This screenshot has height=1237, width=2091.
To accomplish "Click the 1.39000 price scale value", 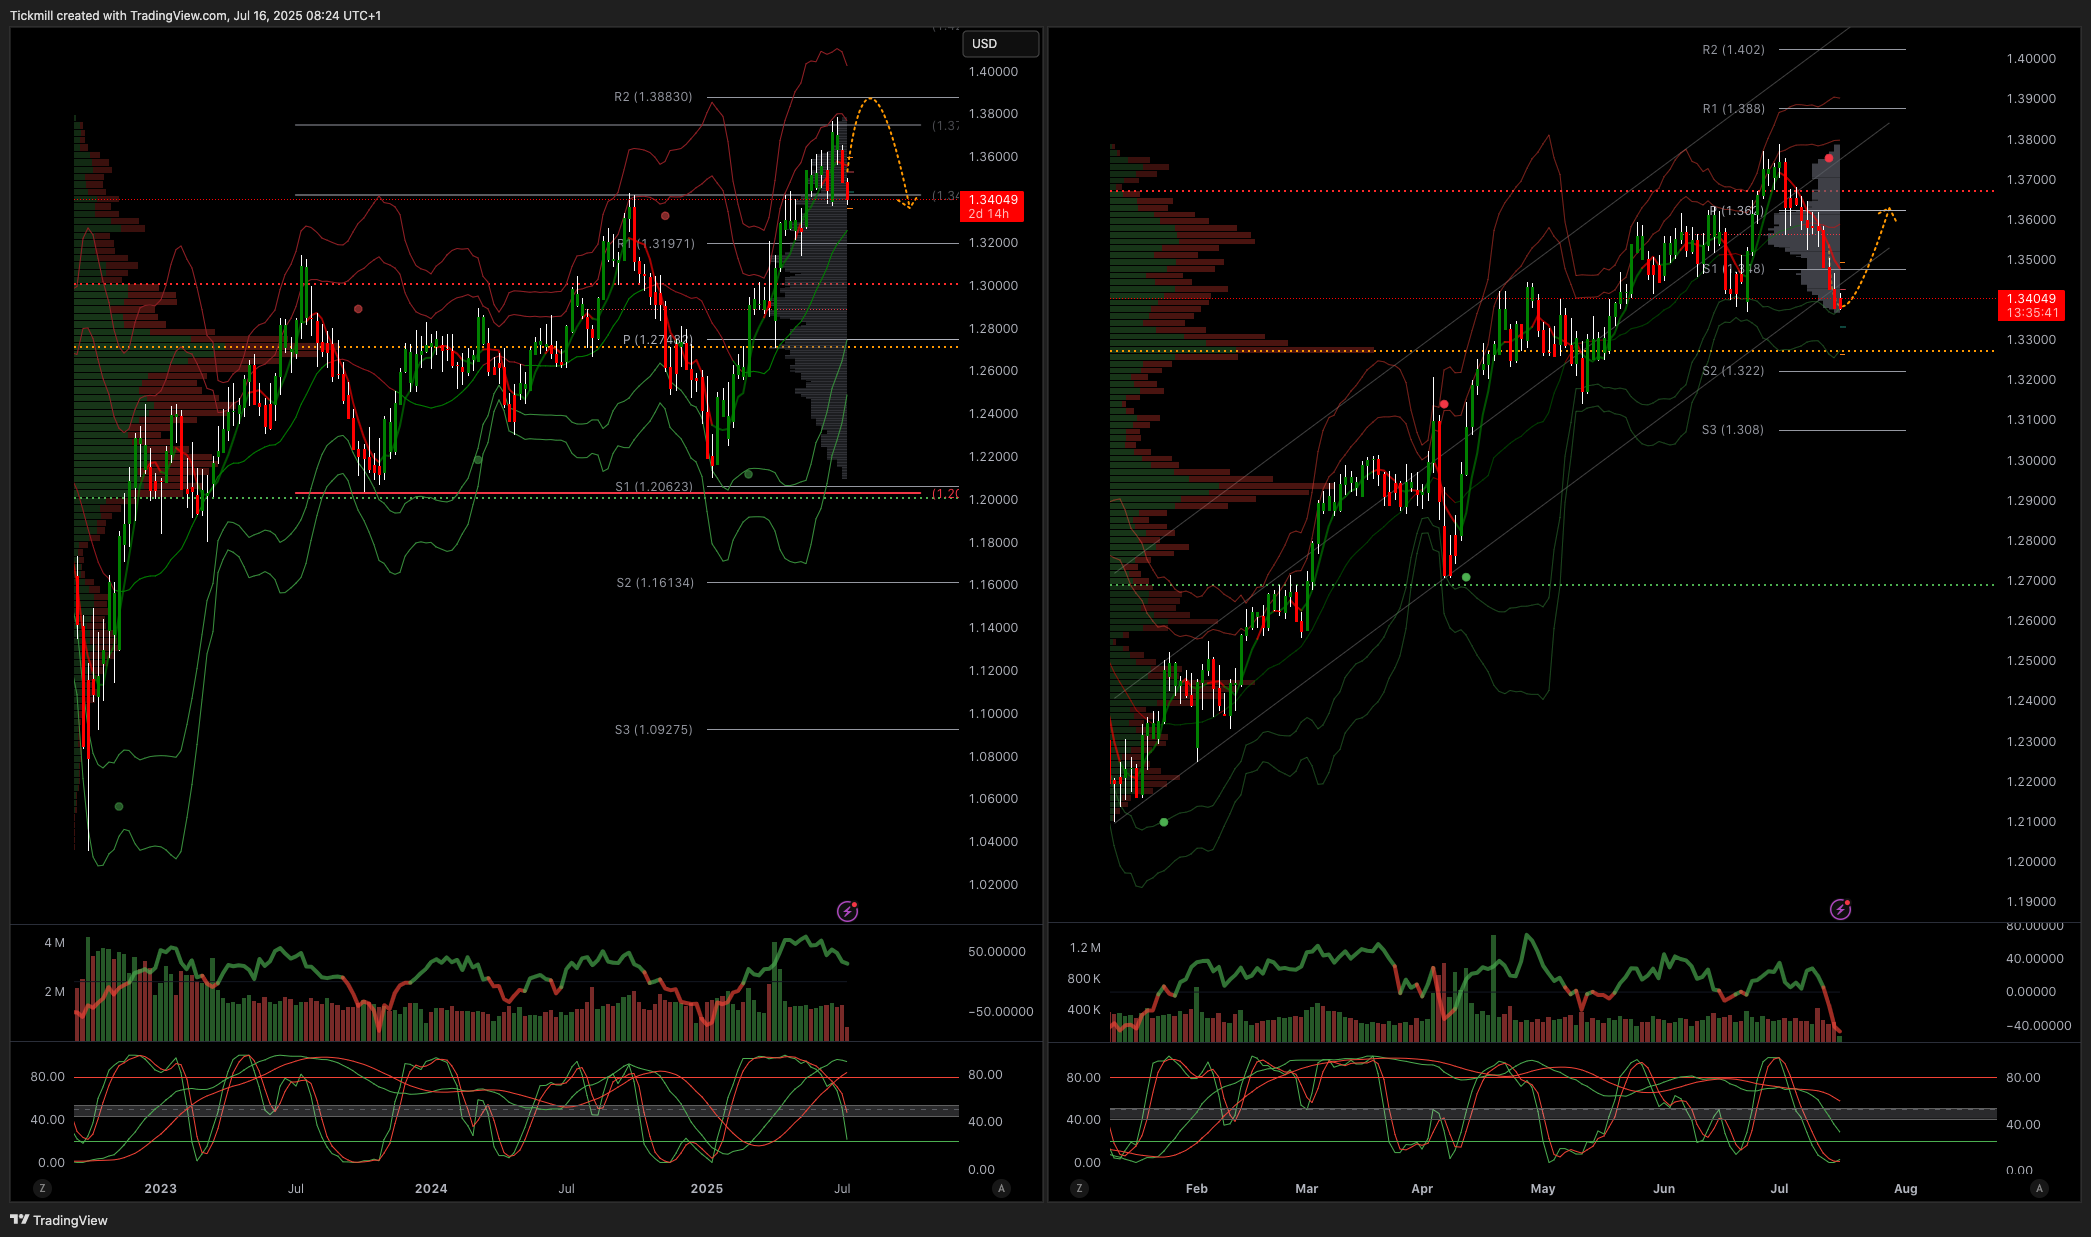I will pos(2031,99).
